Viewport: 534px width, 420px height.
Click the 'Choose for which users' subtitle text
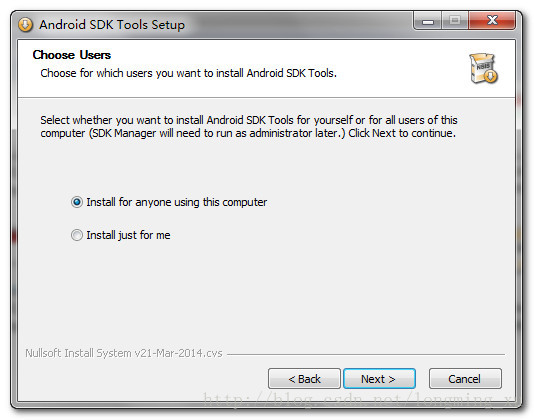pos(188,73)
